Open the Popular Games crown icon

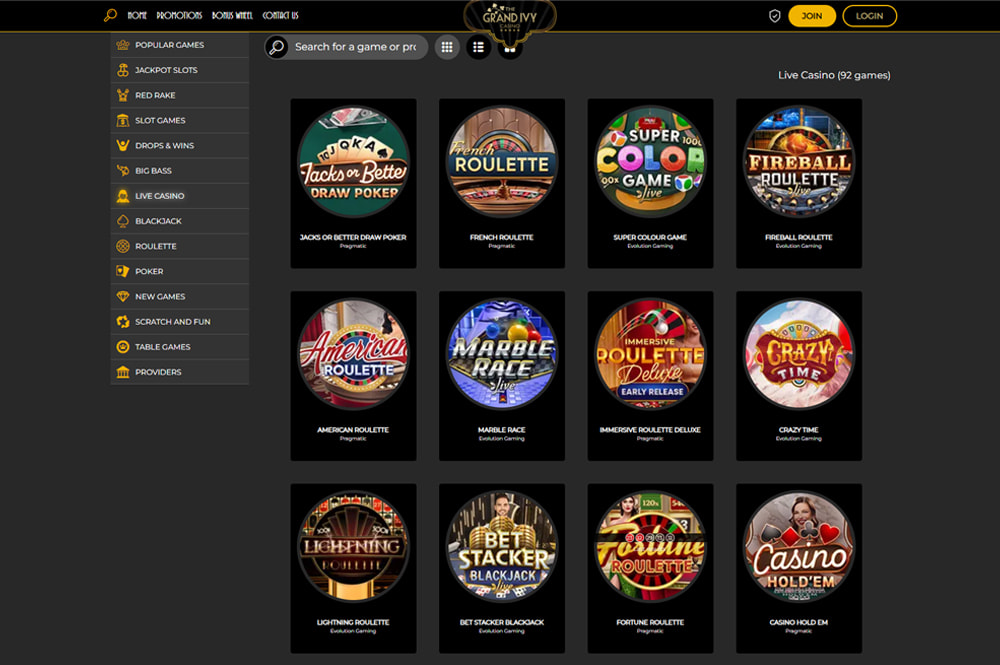(x=123, y=45)
